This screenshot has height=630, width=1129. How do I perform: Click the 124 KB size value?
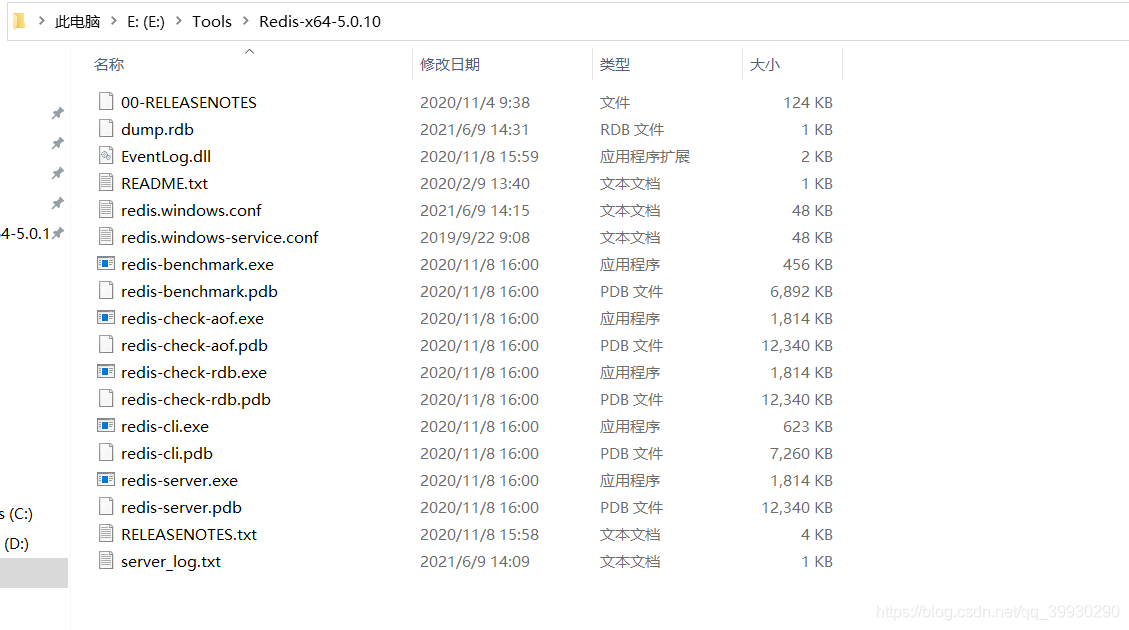808,102
